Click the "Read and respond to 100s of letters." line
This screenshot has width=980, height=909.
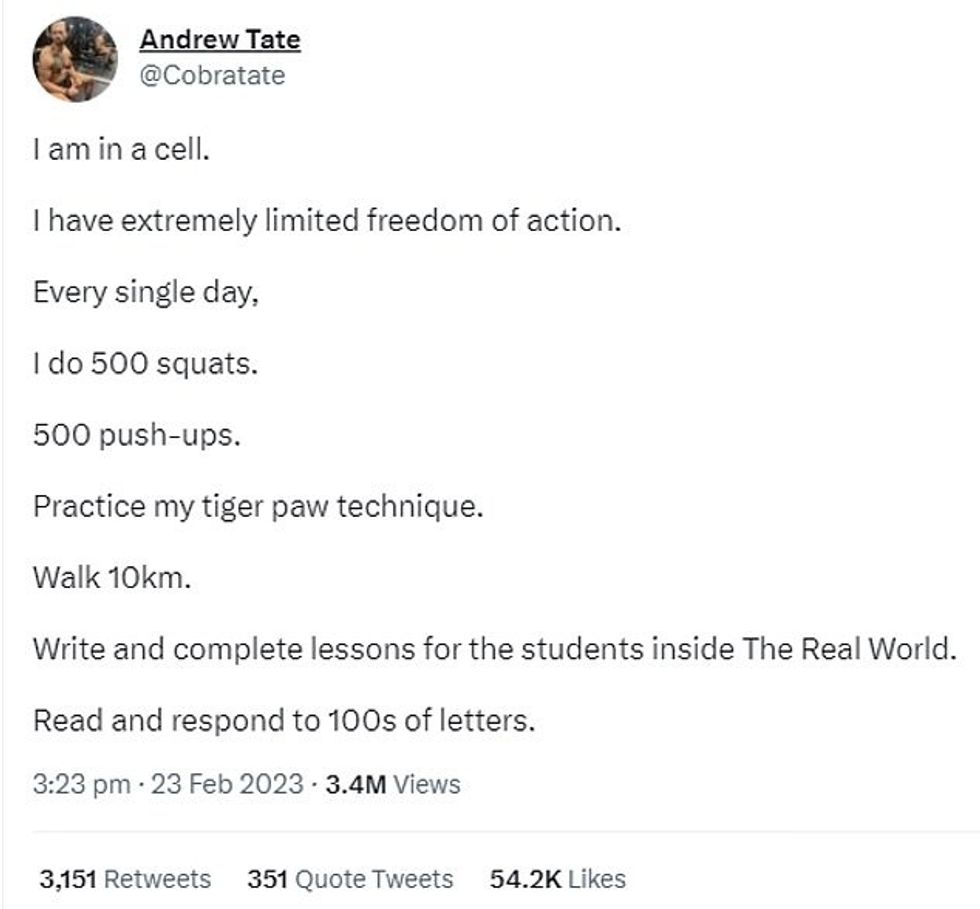[x=284, y=719]
